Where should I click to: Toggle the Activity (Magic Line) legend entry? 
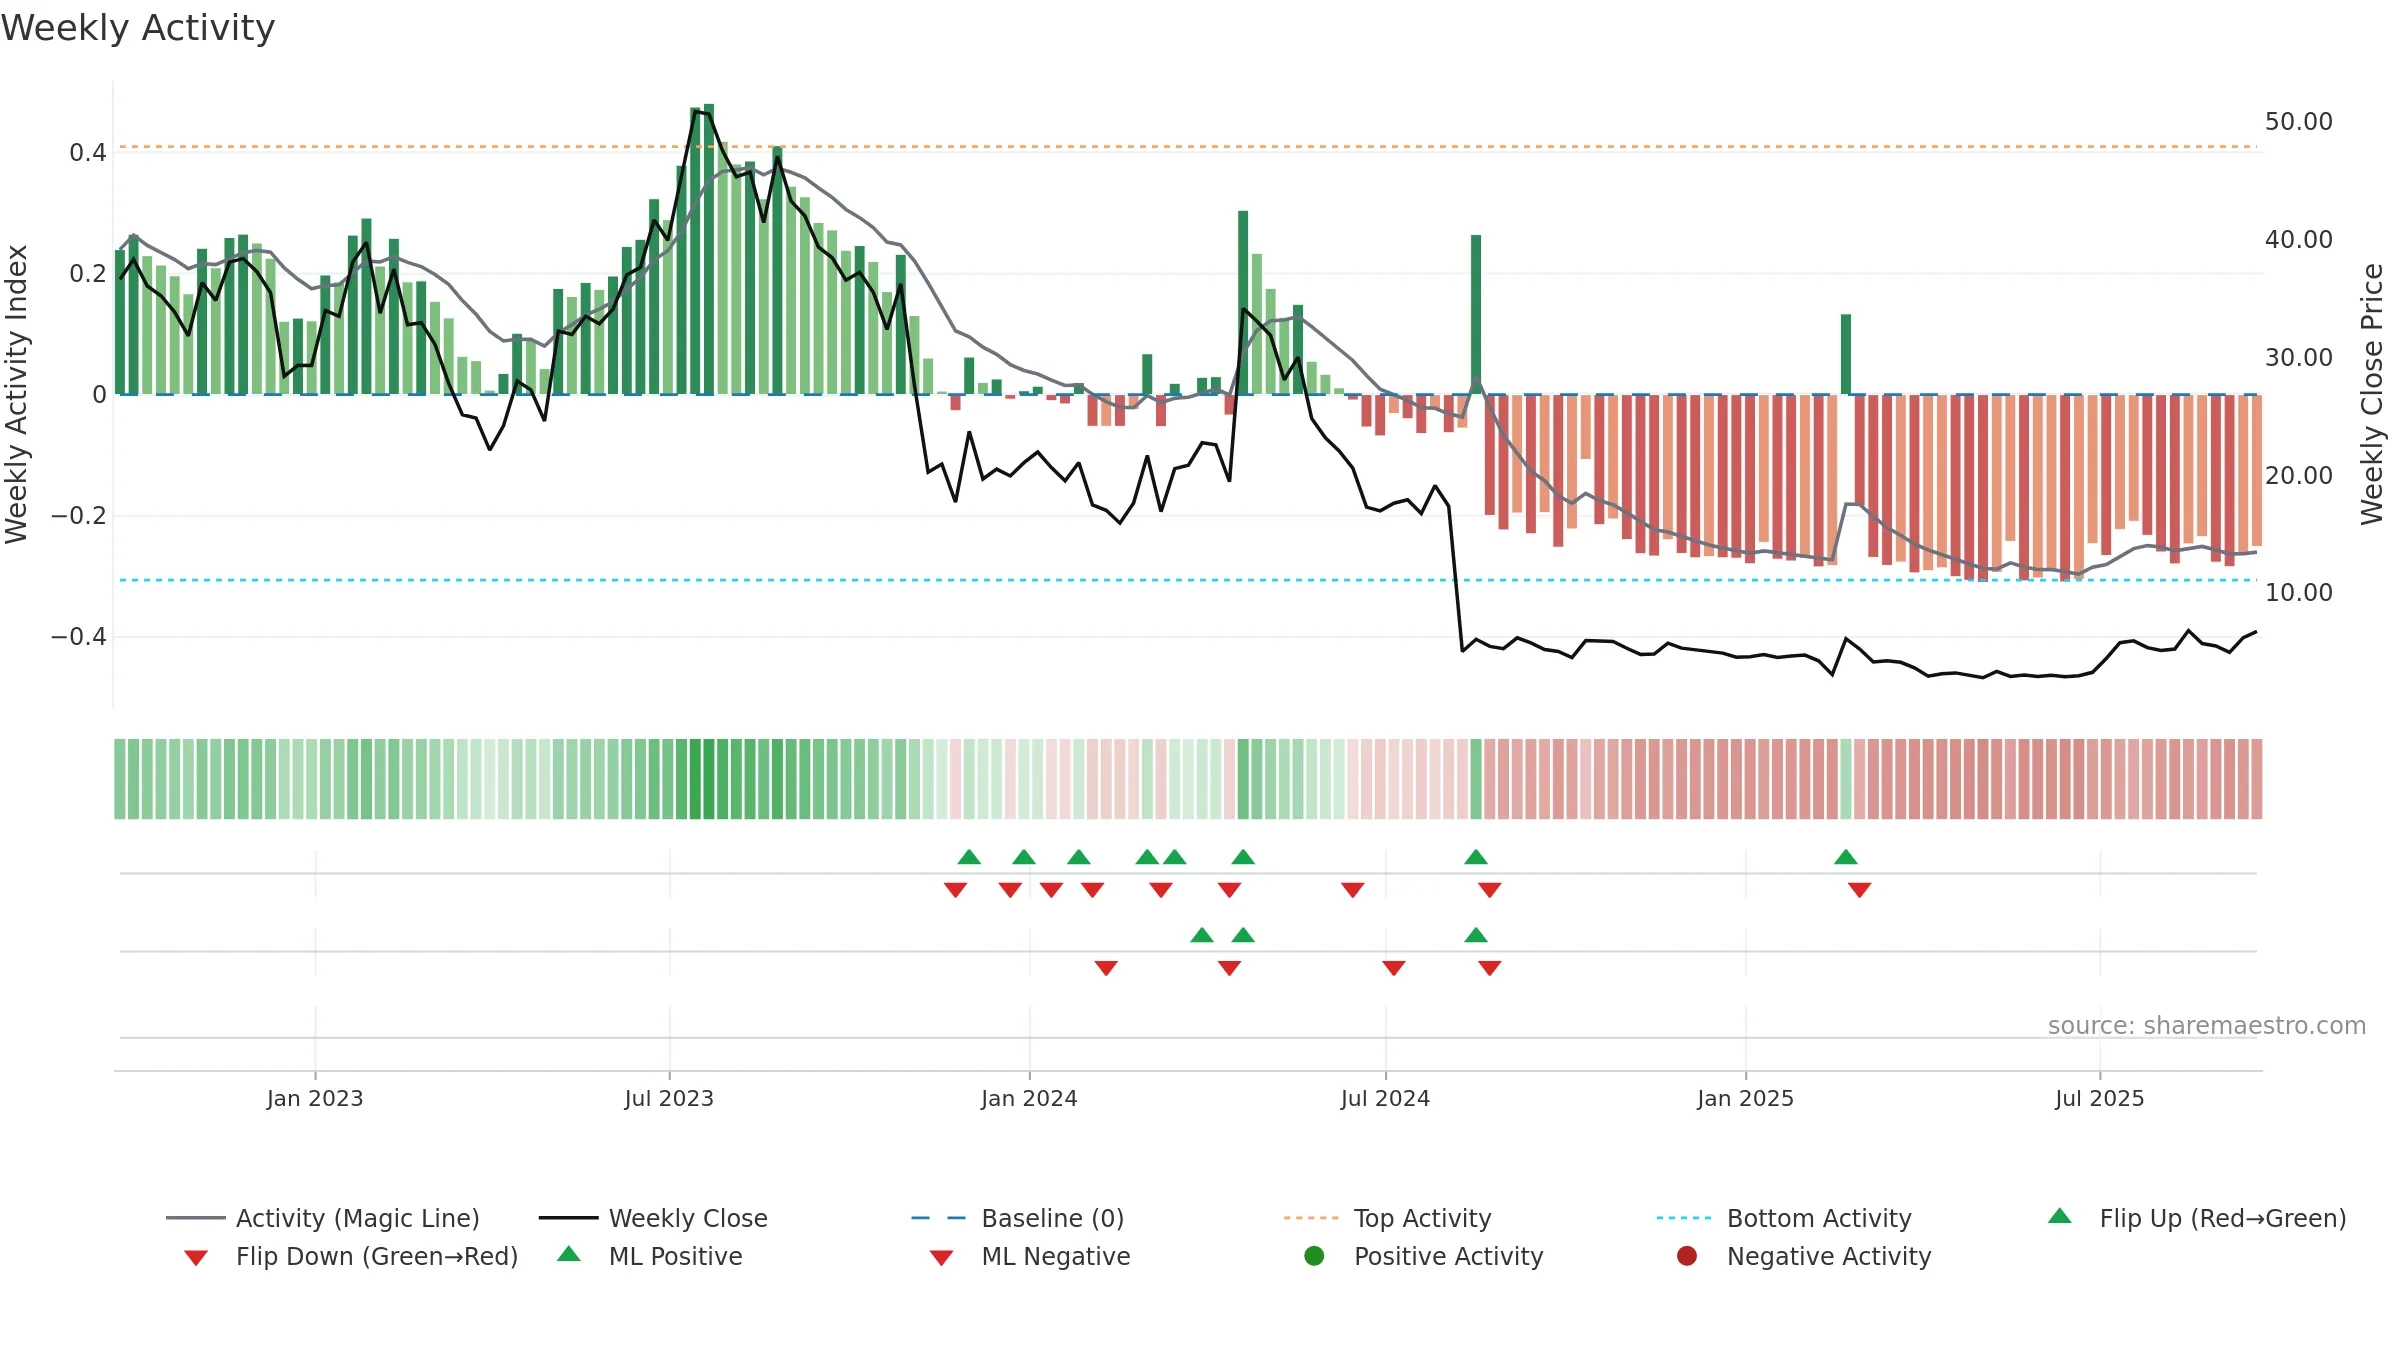click(323, 1218)
